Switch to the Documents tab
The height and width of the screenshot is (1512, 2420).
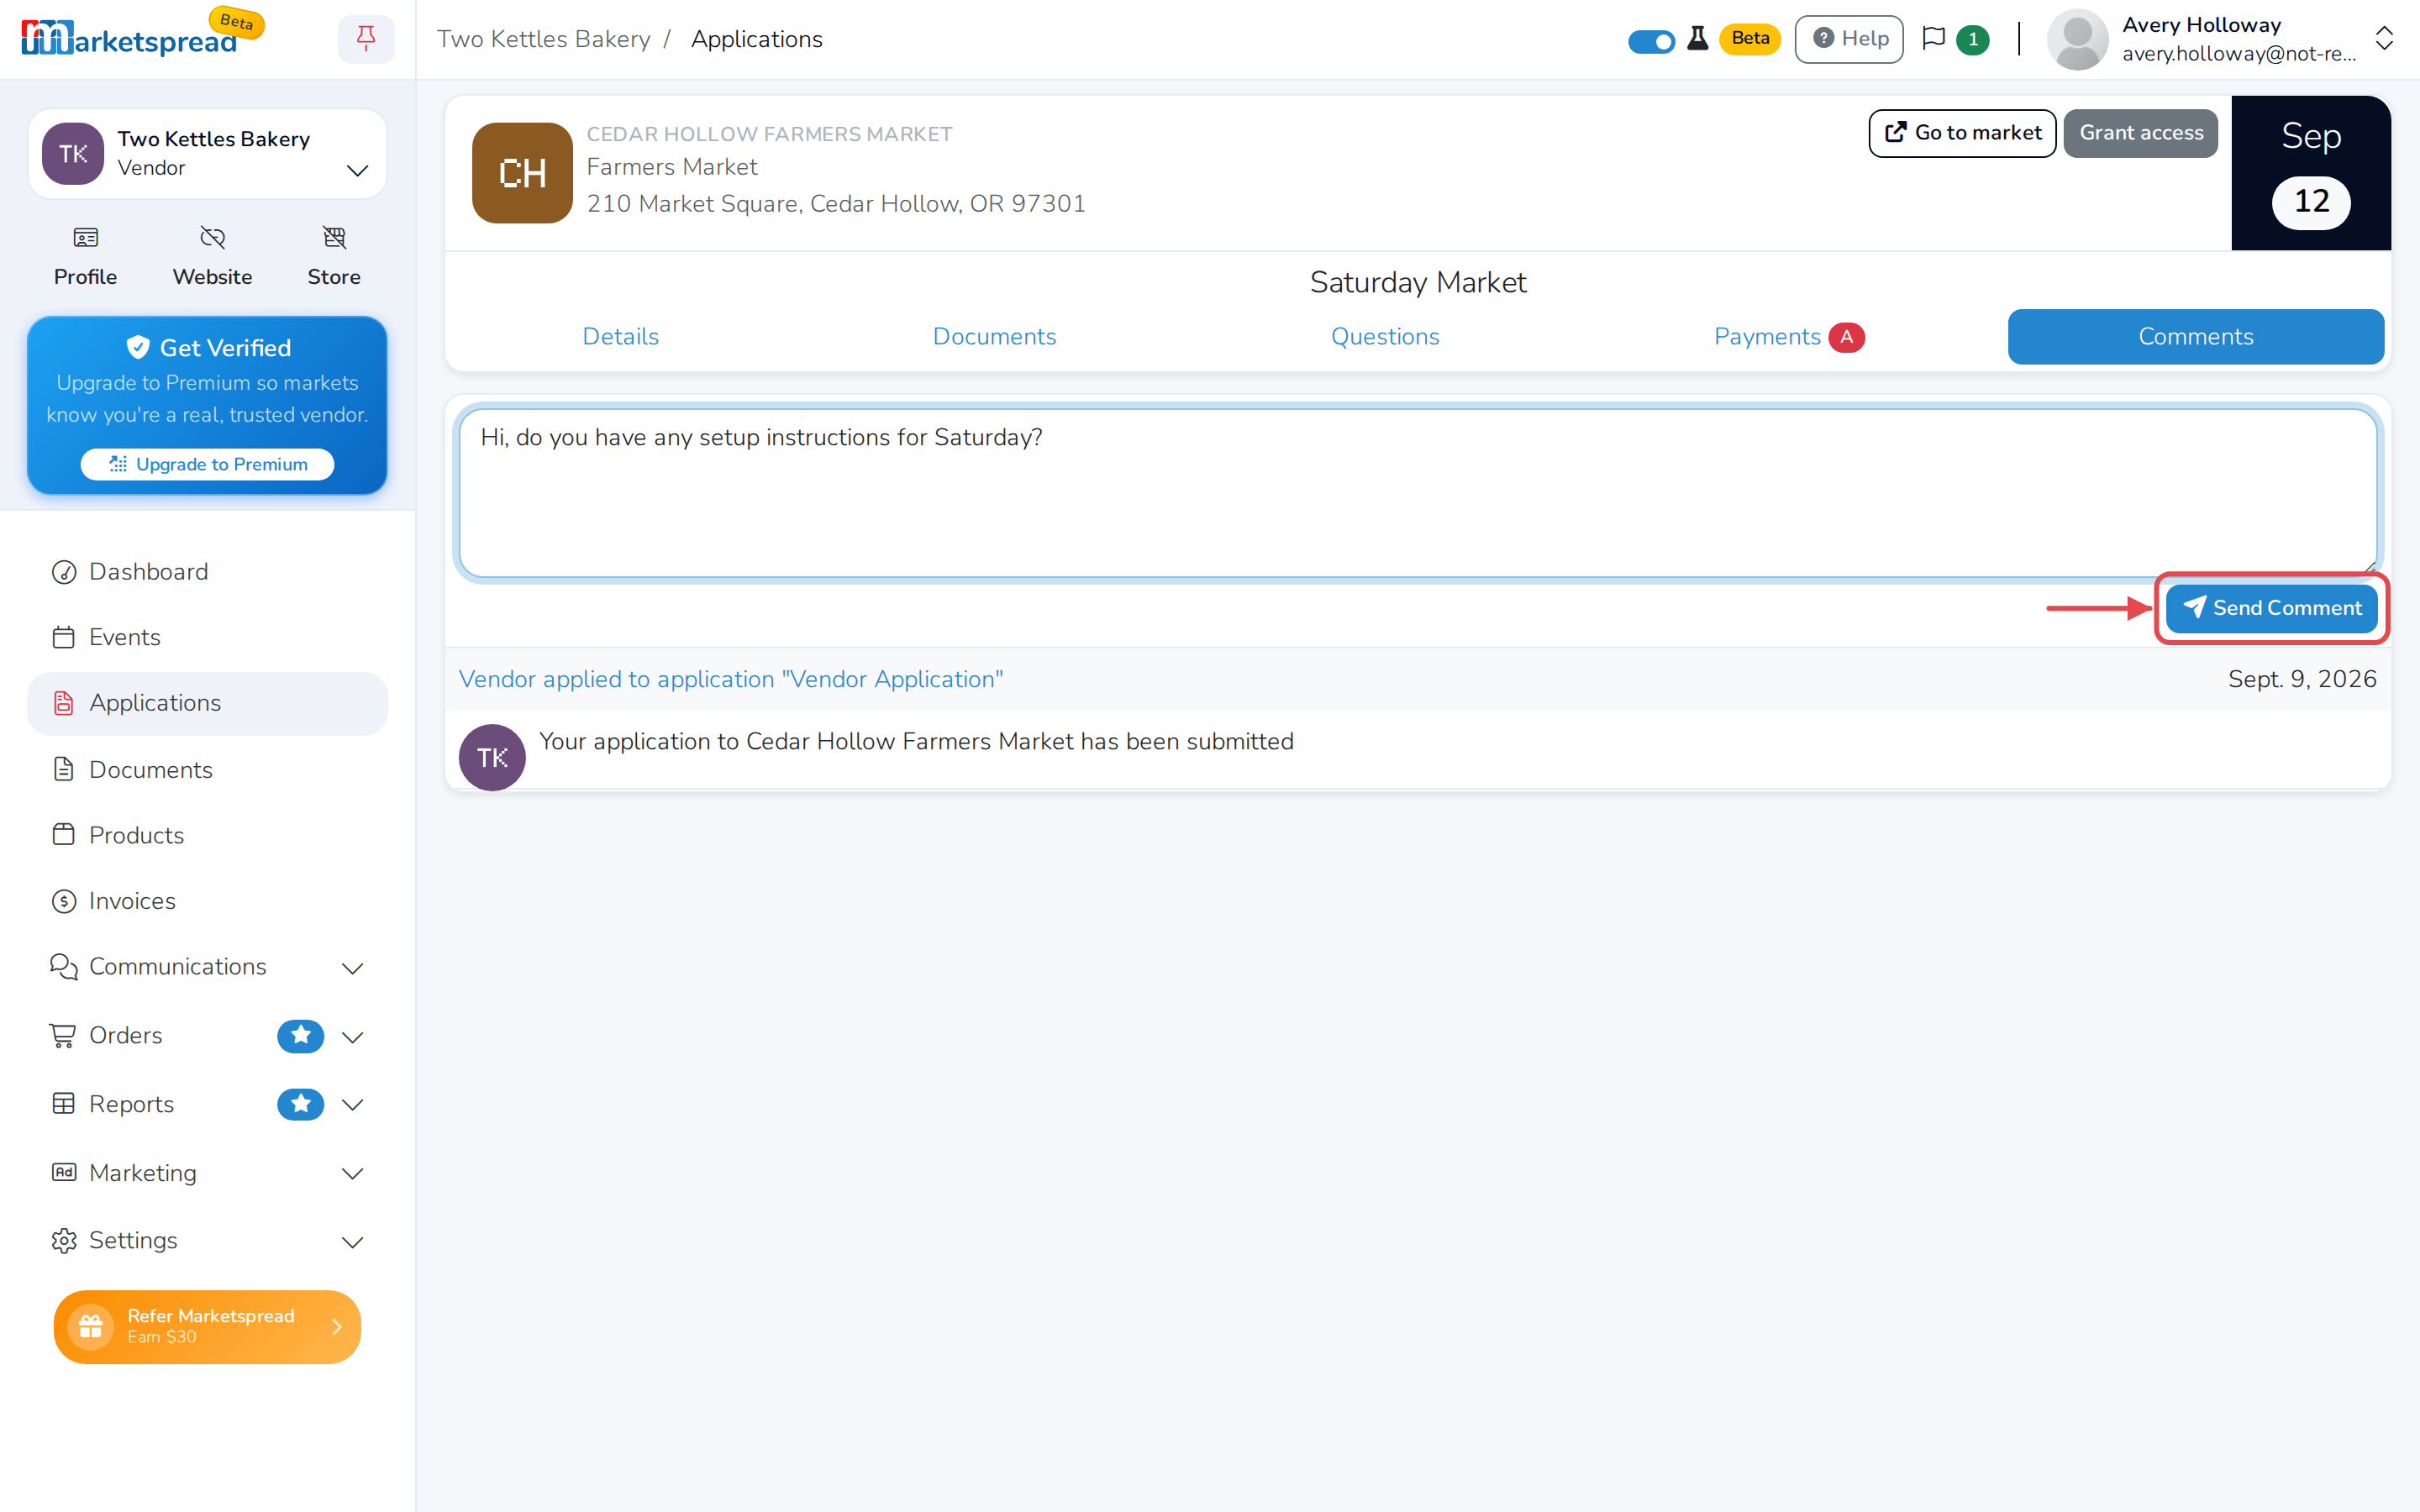(994, 337)
